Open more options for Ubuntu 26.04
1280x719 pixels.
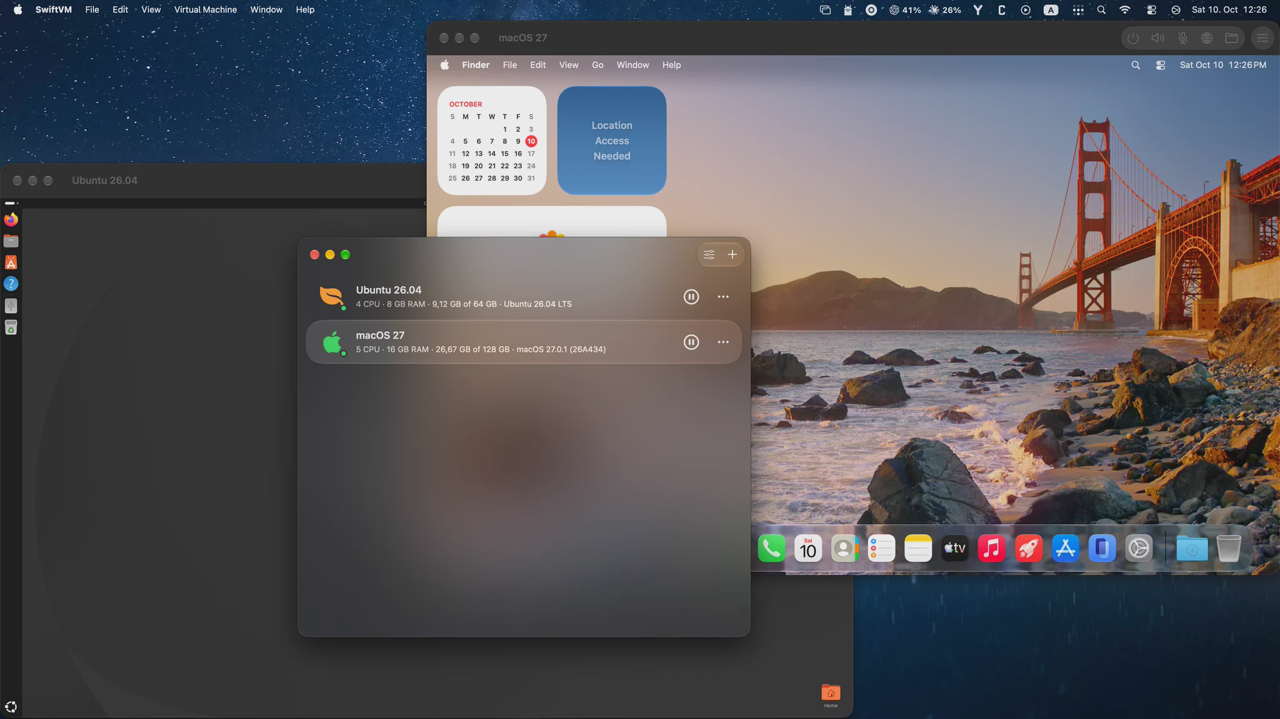[723, 297]
